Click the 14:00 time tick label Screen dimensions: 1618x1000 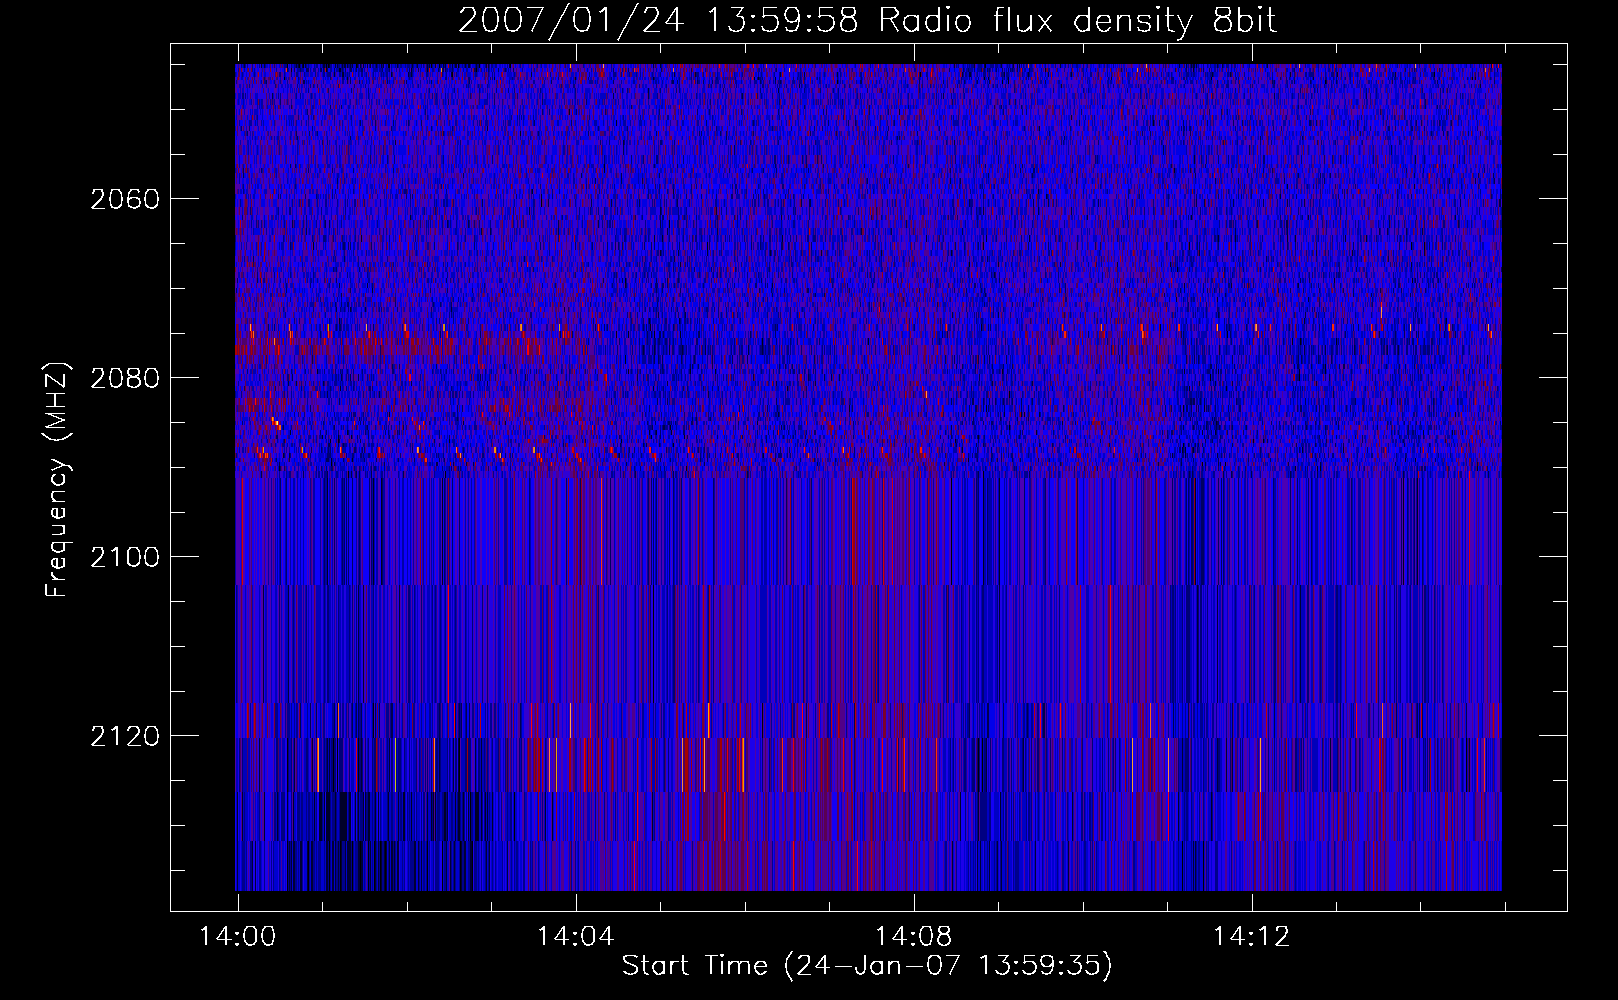[x=237, y=936]
